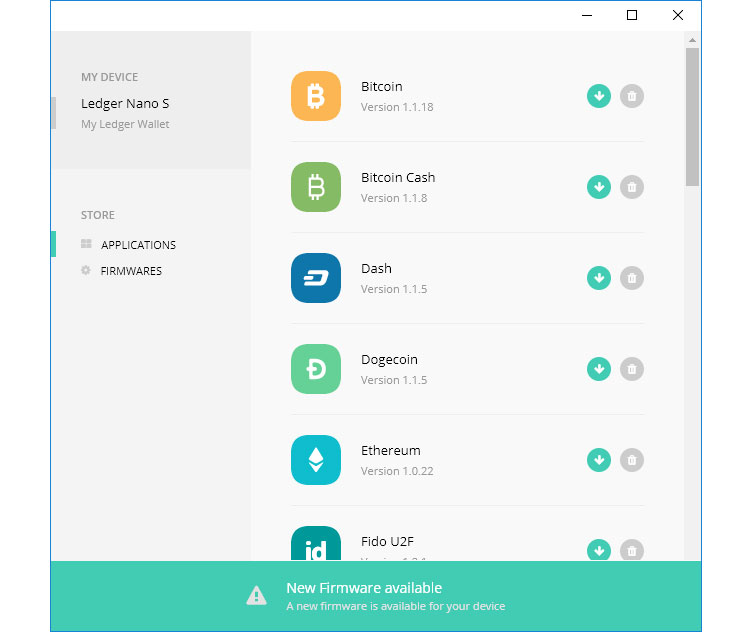The width and height of the screenshot is (752, 632).
Task: Click the Ethereum app name
Action: (x=391, y=450)
